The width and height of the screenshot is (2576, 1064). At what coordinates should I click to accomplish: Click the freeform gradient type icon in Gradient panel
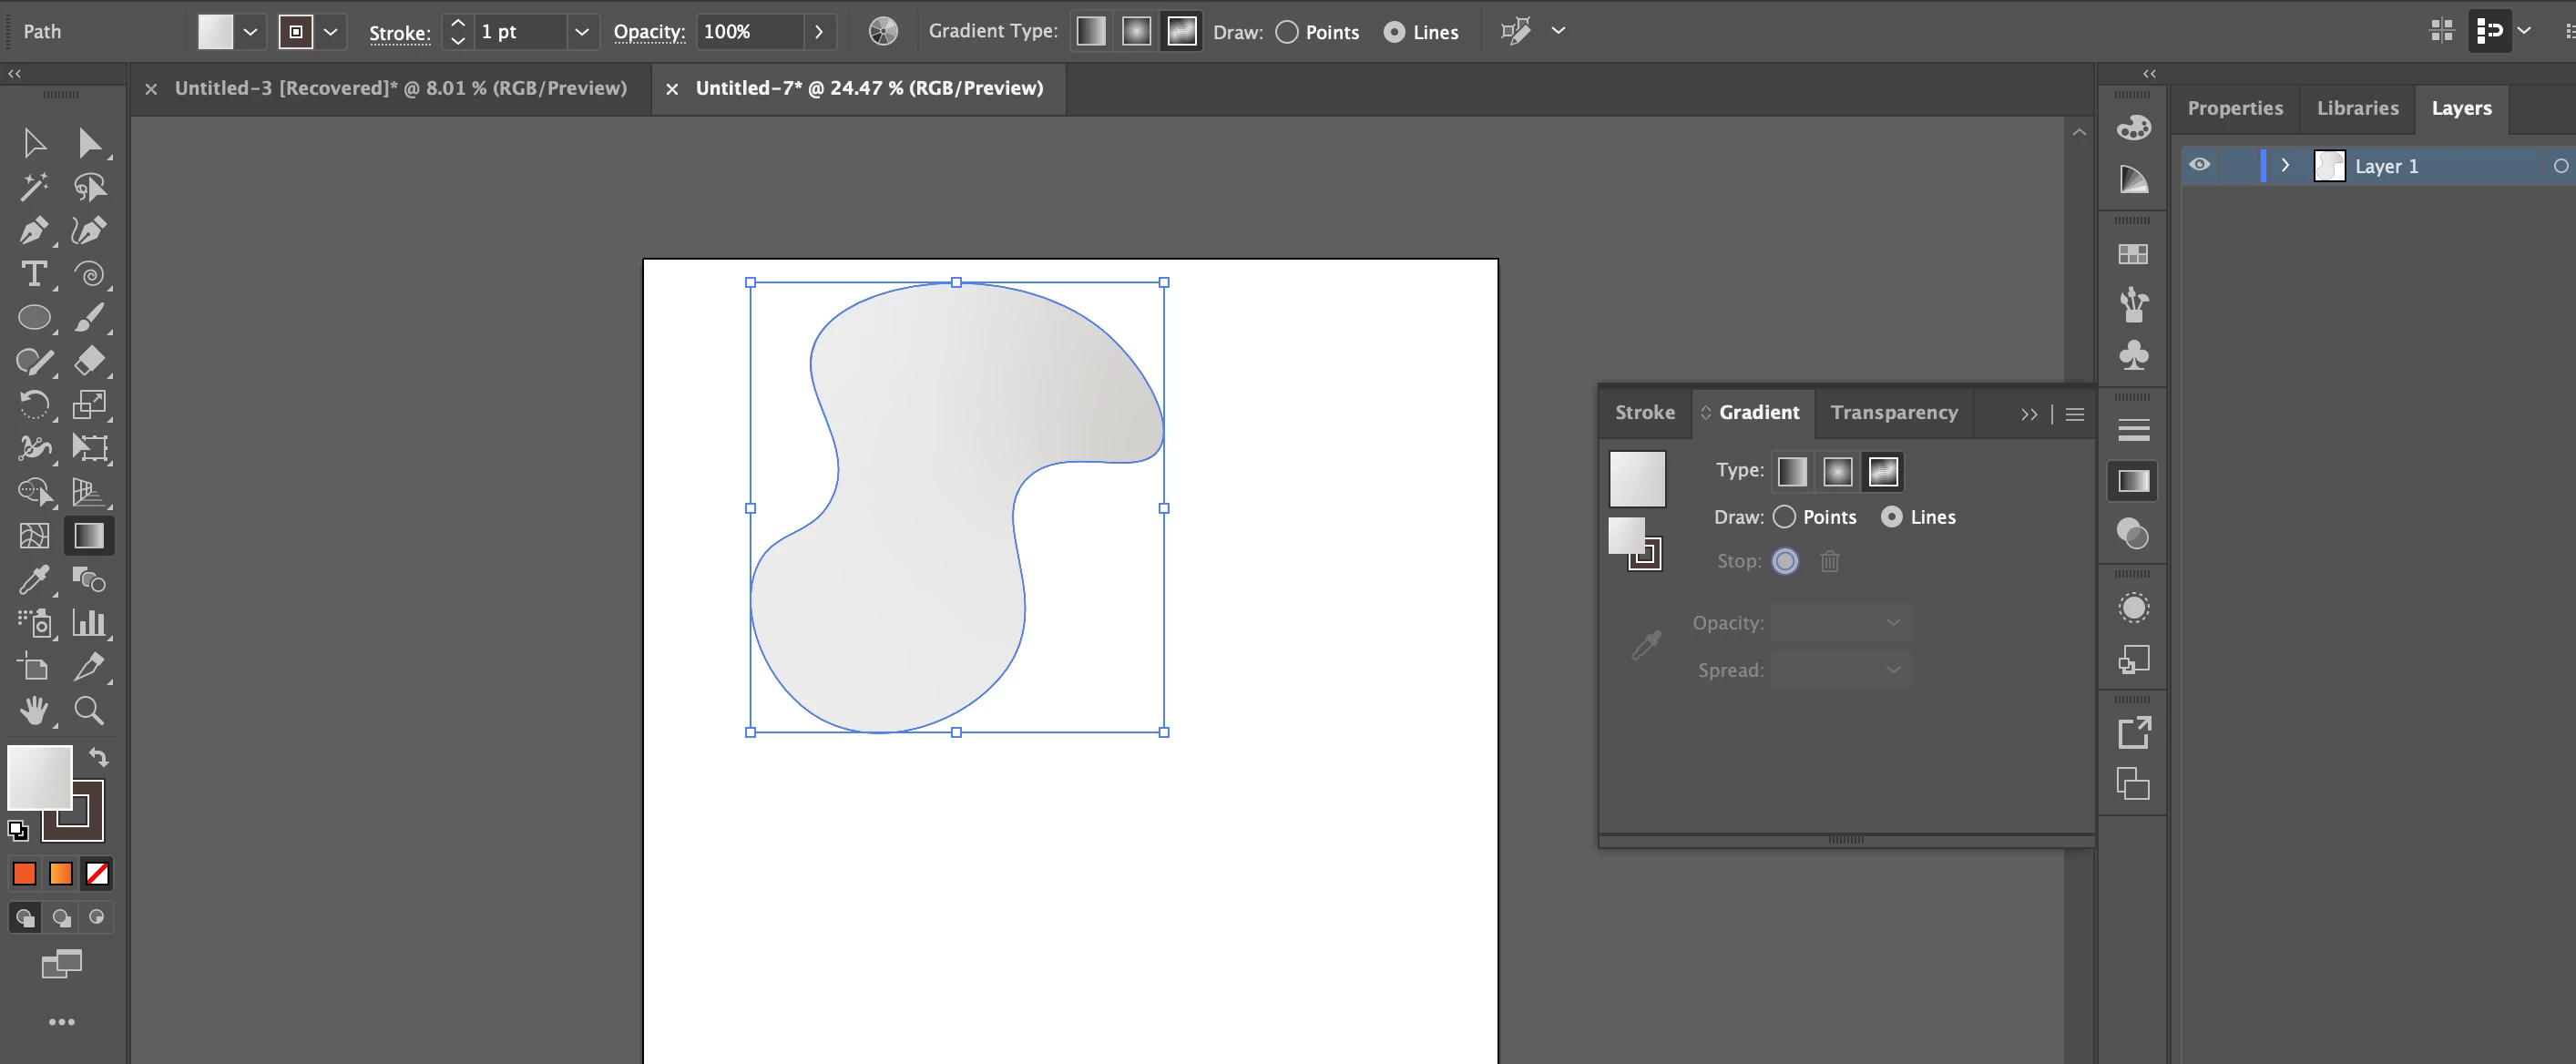[1882, 471]
